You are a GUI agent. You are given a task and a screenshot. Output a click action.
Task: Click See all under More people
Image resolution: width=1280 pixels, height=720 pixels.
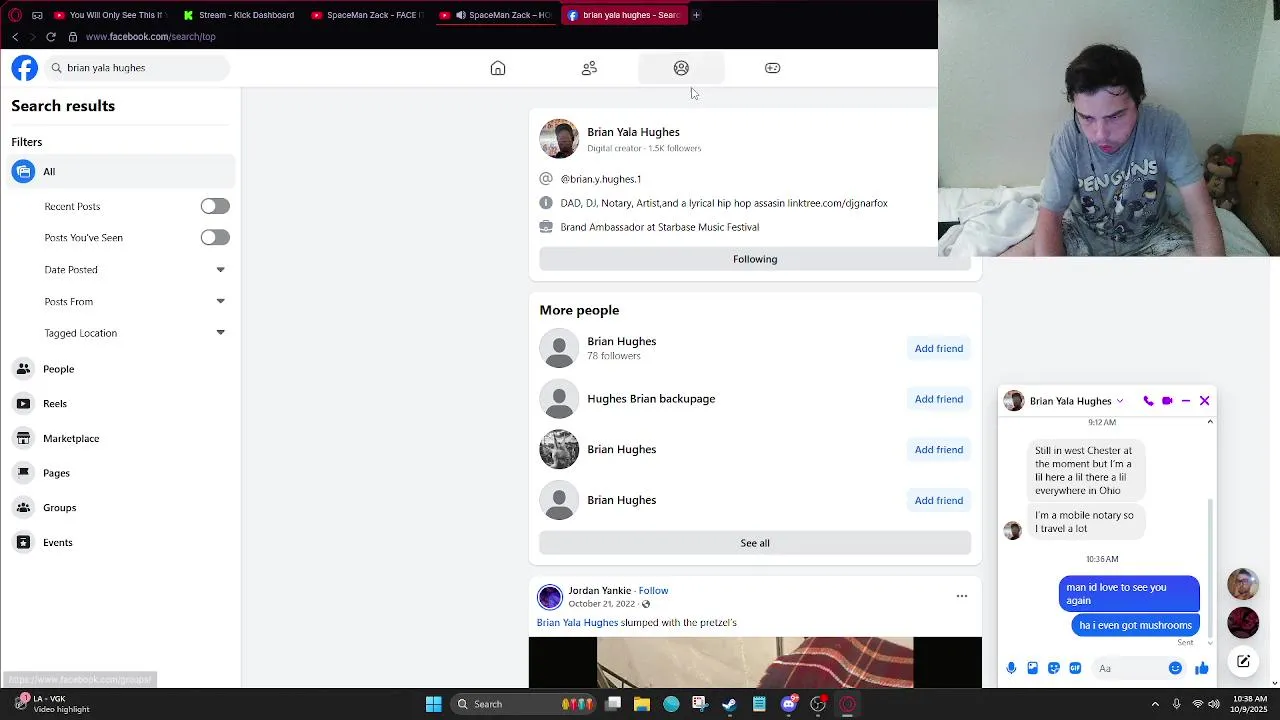[x=755, y=543]
